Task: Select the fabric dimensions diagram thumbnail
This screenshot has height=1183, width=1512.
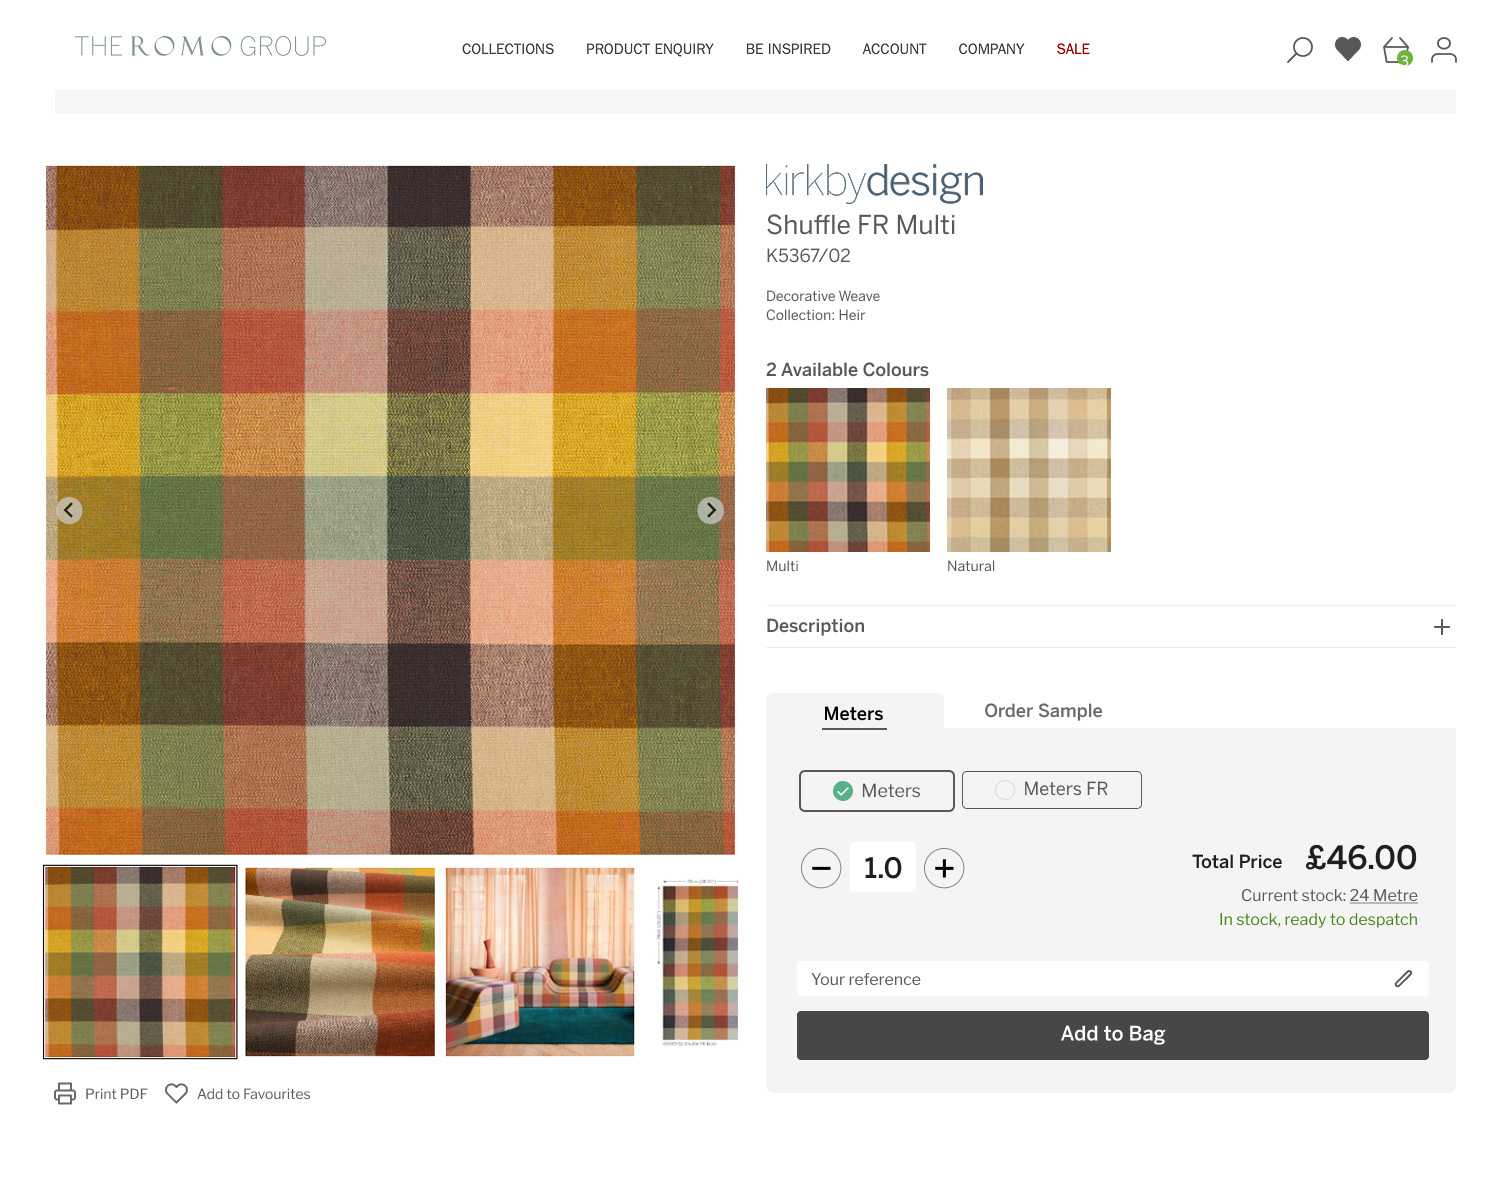Action: 697,962
